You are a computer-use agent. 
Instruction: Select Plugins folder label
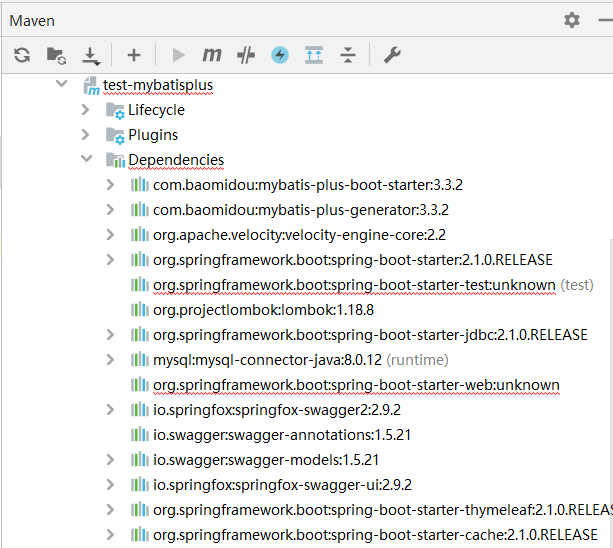coord(153,135)
